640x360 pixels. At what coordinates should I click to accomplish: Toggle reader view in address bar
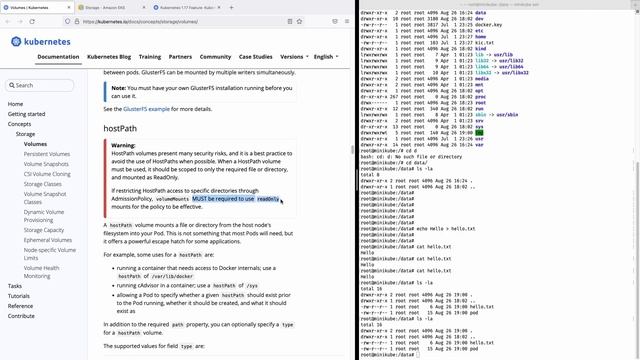(x=290, y=21)
